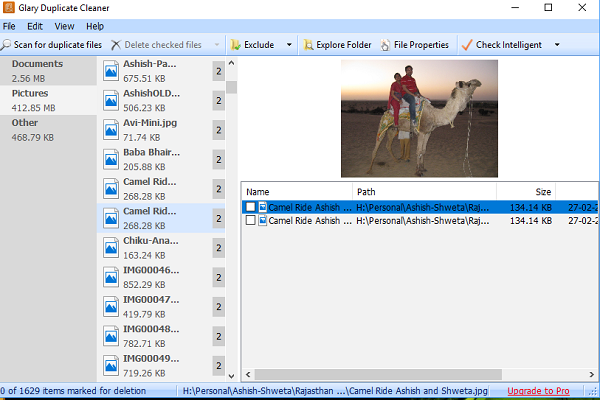600x400 pixels.
Task: Expand the Check Intelligent dropdown arrow
Action: 557,45
